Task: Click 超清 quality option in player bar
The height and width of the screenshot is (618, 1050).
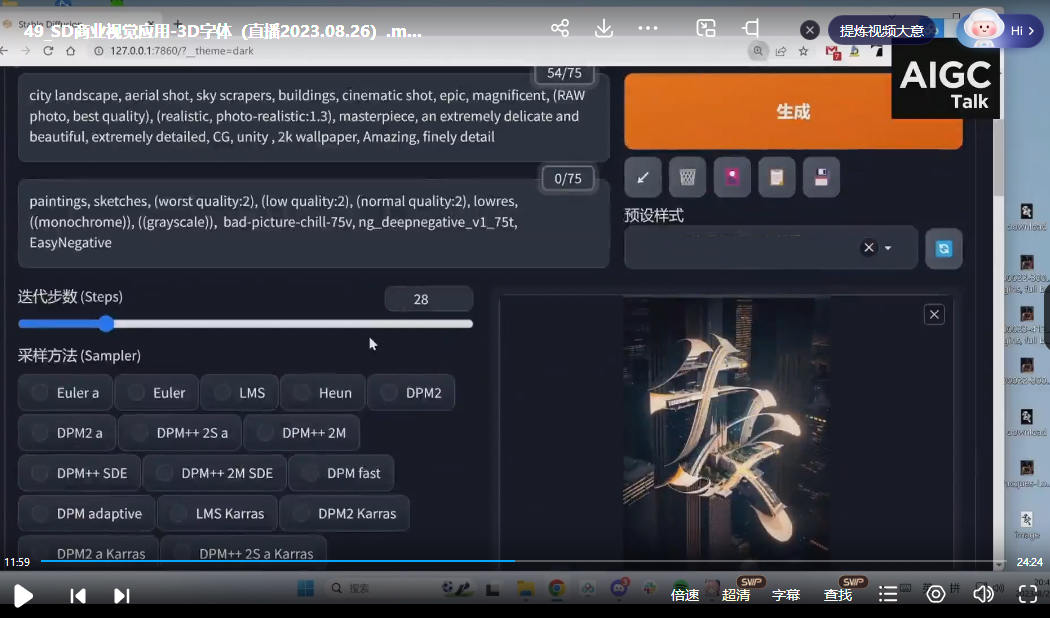Action: coord(736,594)
